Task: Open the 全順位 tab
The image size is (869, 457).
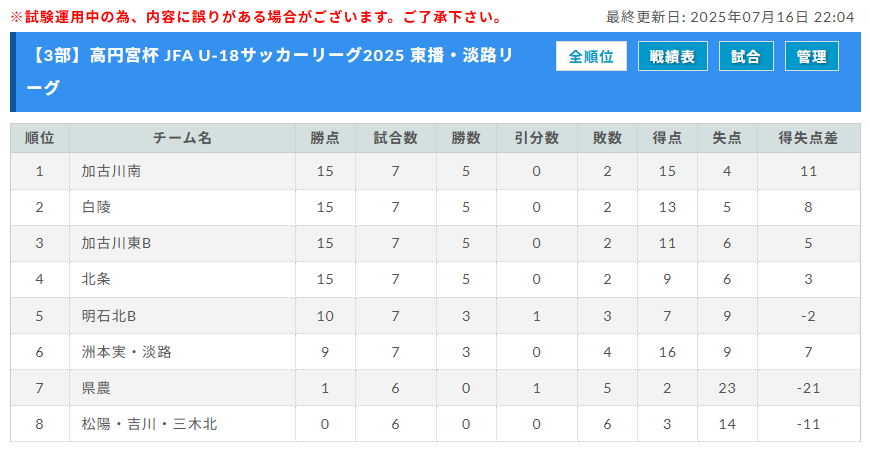Action: [x=591, y=56]
